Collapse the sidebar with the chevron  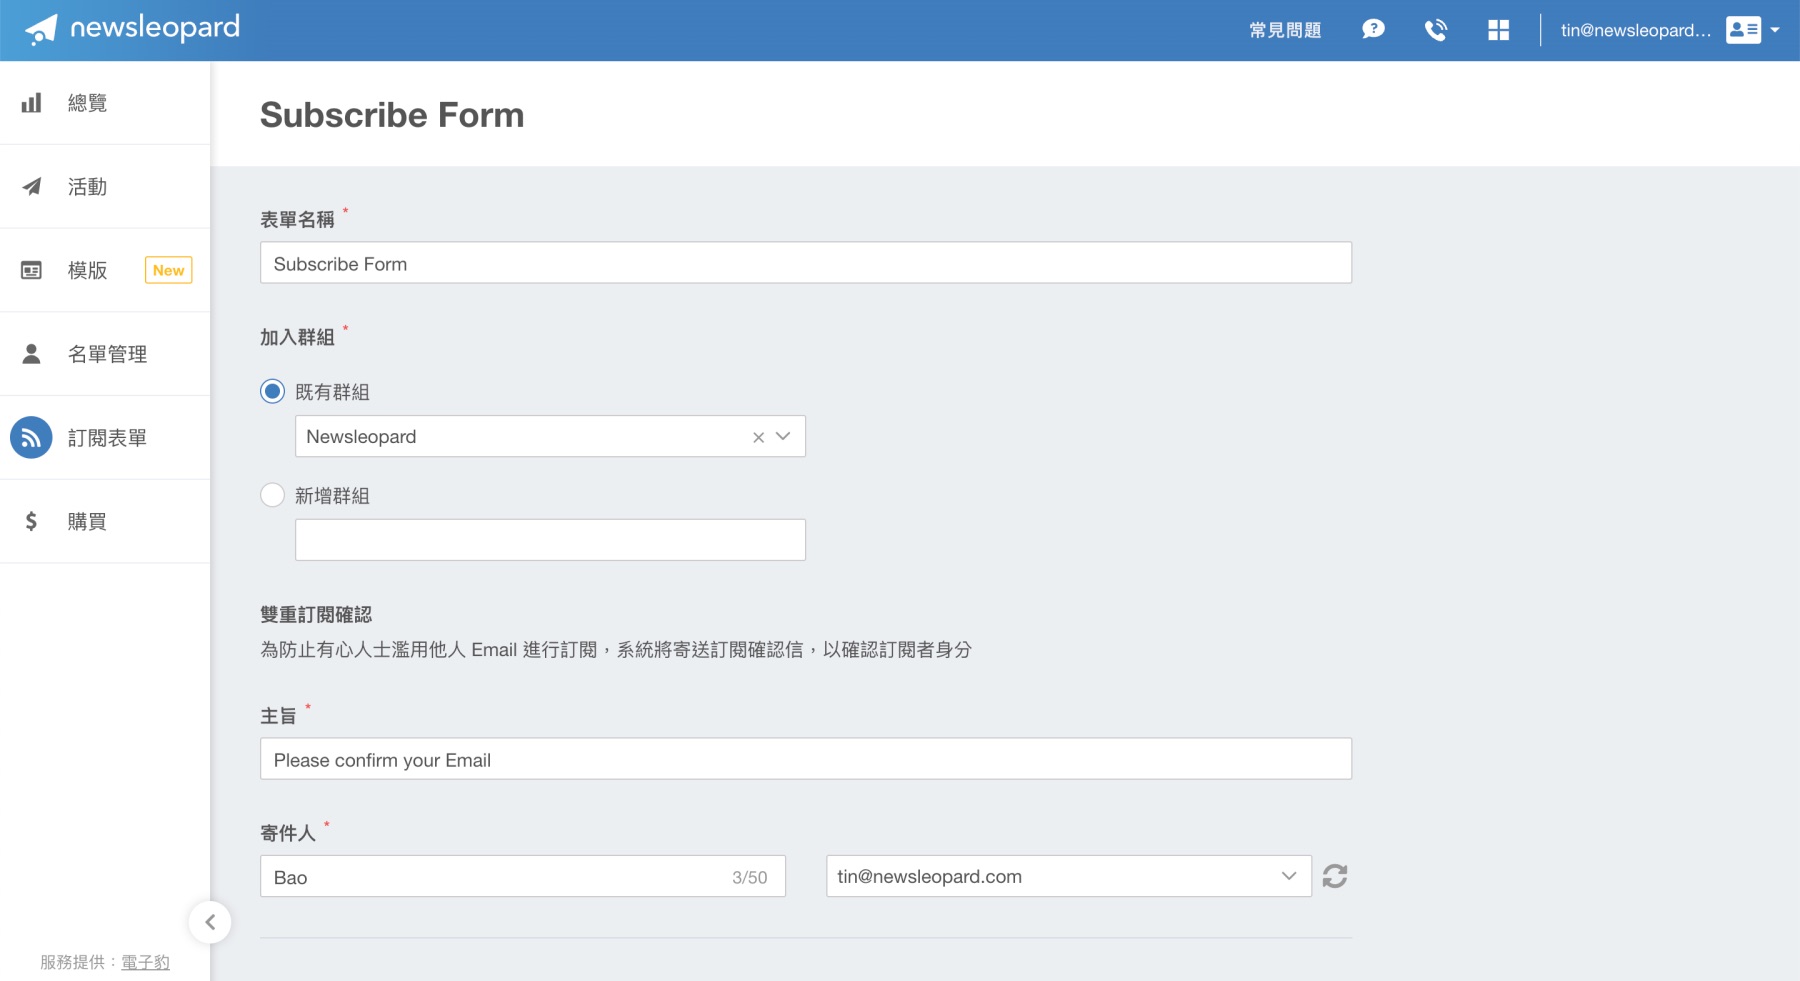point(210,922)
